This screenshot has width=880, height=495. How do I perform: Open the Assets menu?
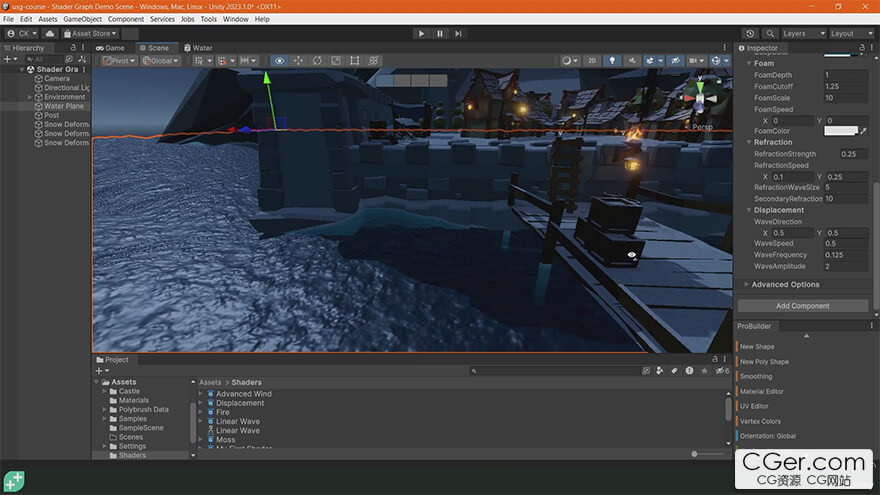tap(48, 19)
